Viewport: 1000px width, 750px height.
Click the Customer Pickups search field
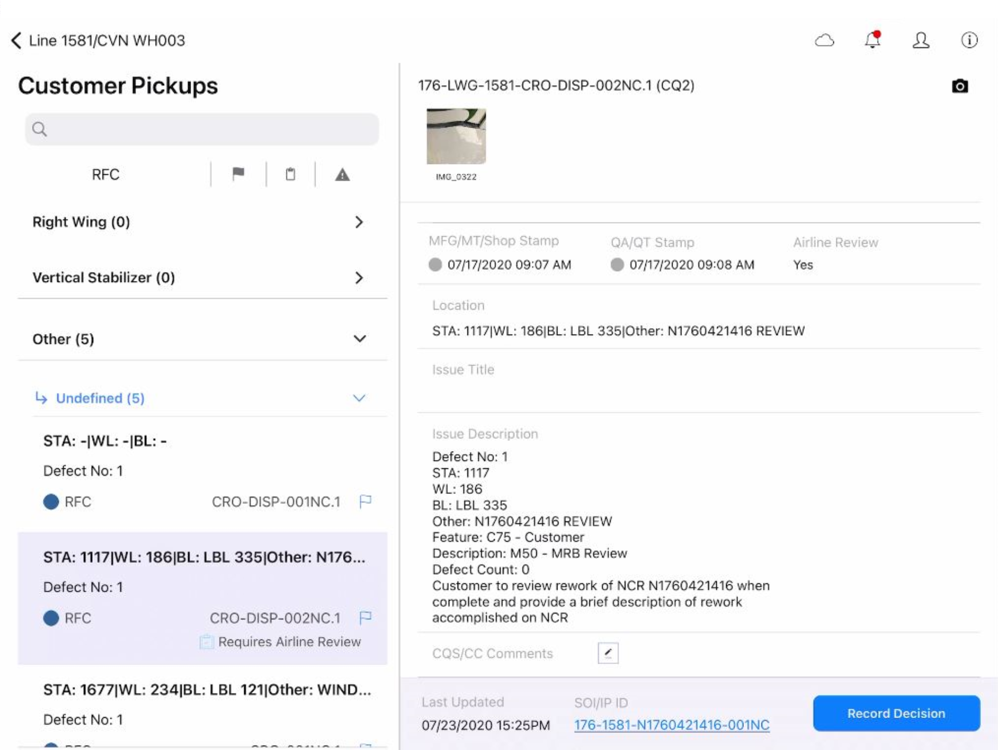202,129
